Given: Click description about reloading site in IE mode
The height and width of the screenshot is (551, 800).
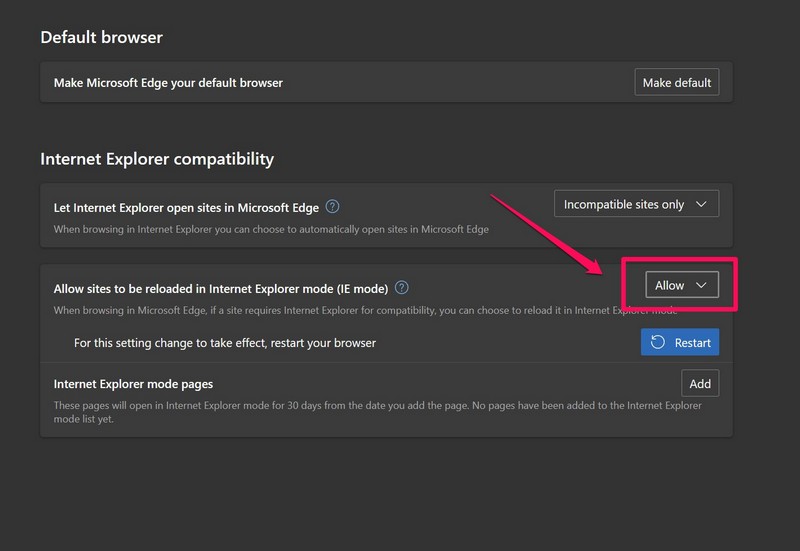Looking at the screenshot, I should pyautogui.click(x=340, y=311).
